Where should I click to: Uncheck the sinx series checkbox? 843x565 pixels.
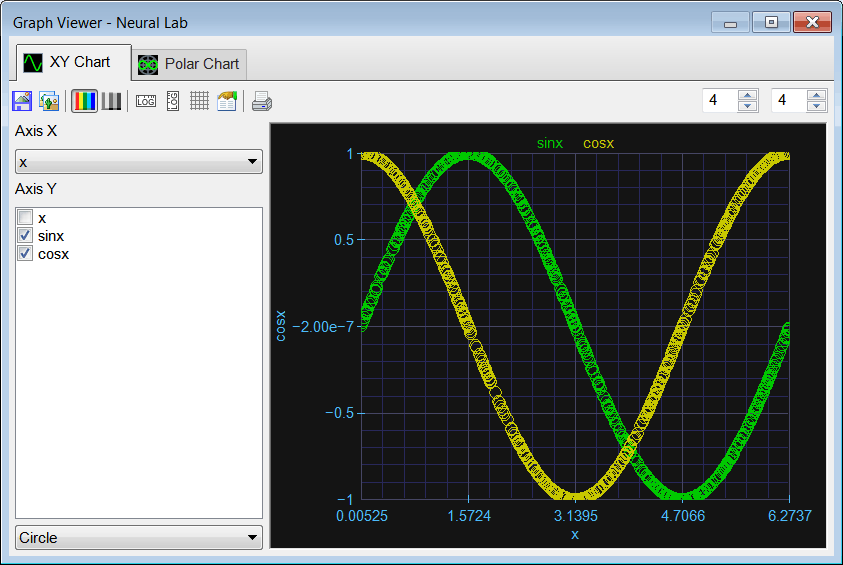click(x=25, y=235)
